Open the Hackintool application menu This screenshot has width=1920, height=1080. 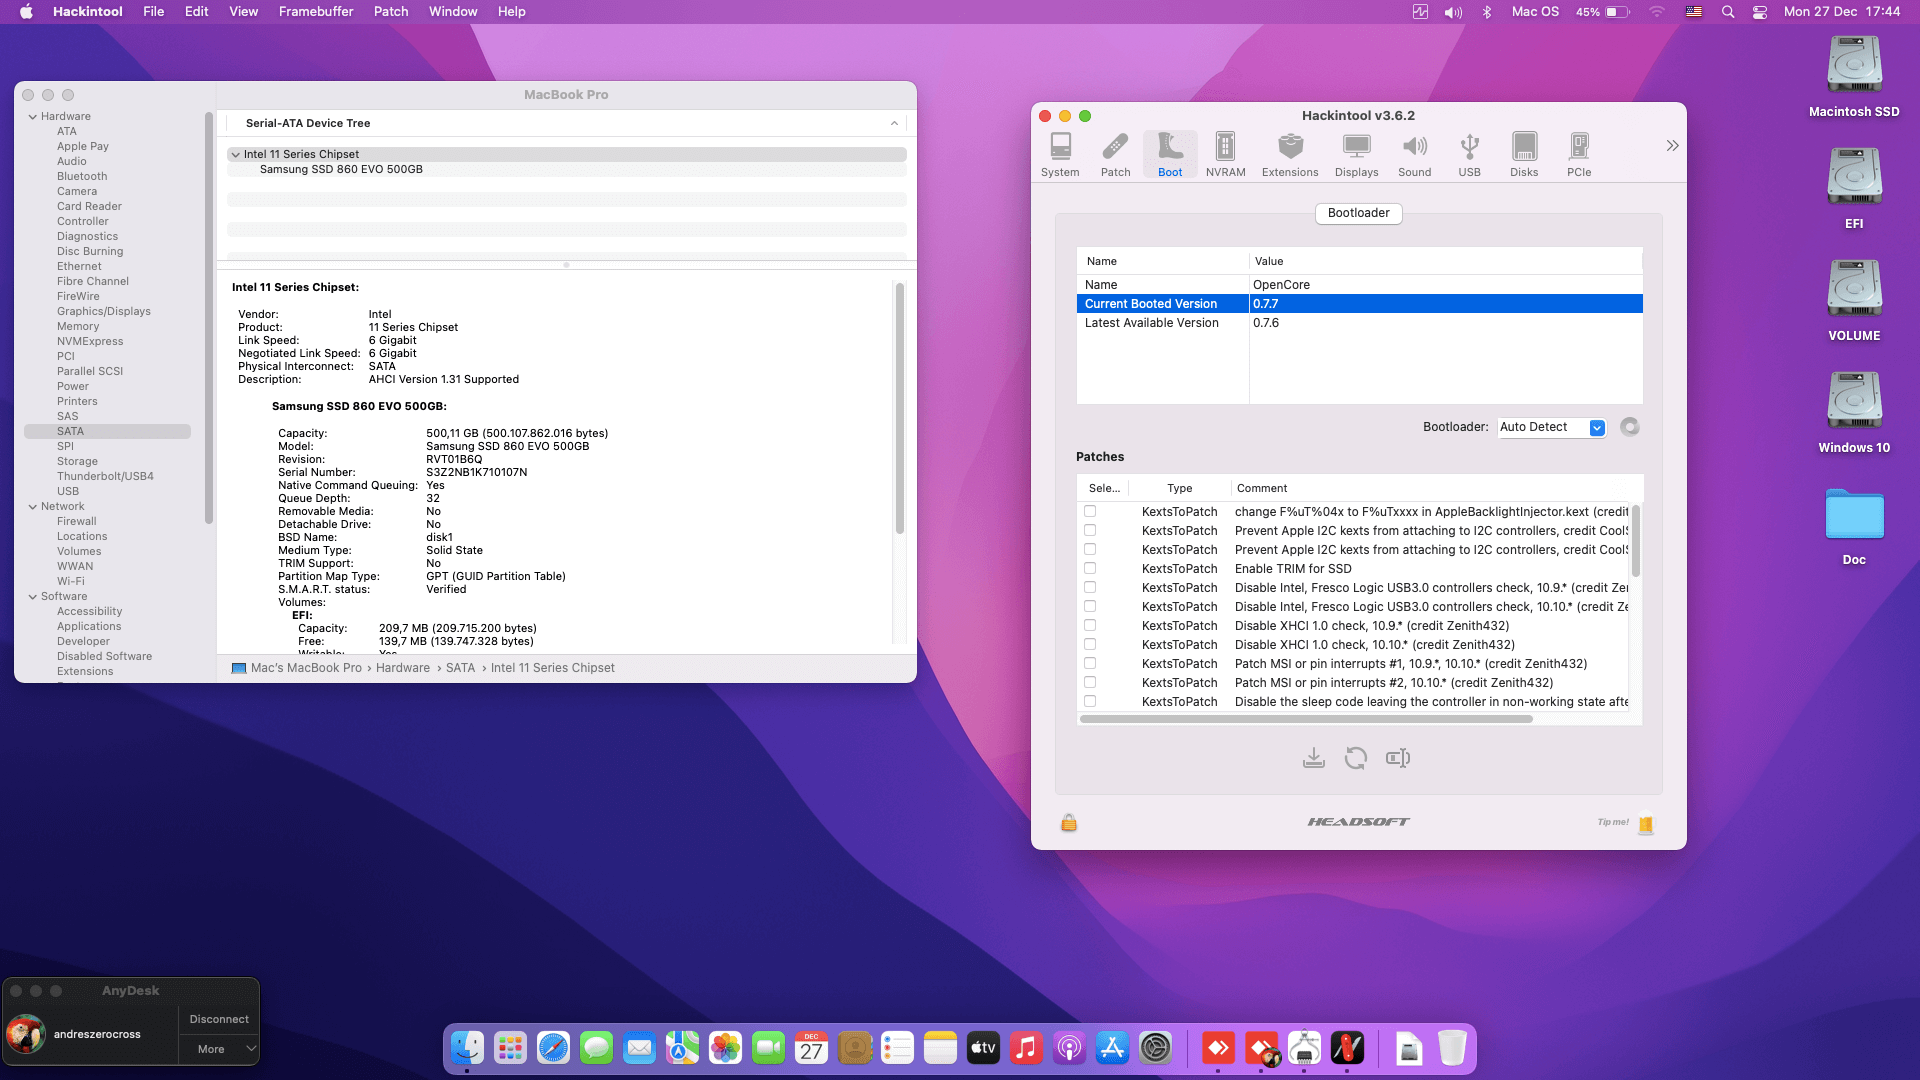coord(88,12)
